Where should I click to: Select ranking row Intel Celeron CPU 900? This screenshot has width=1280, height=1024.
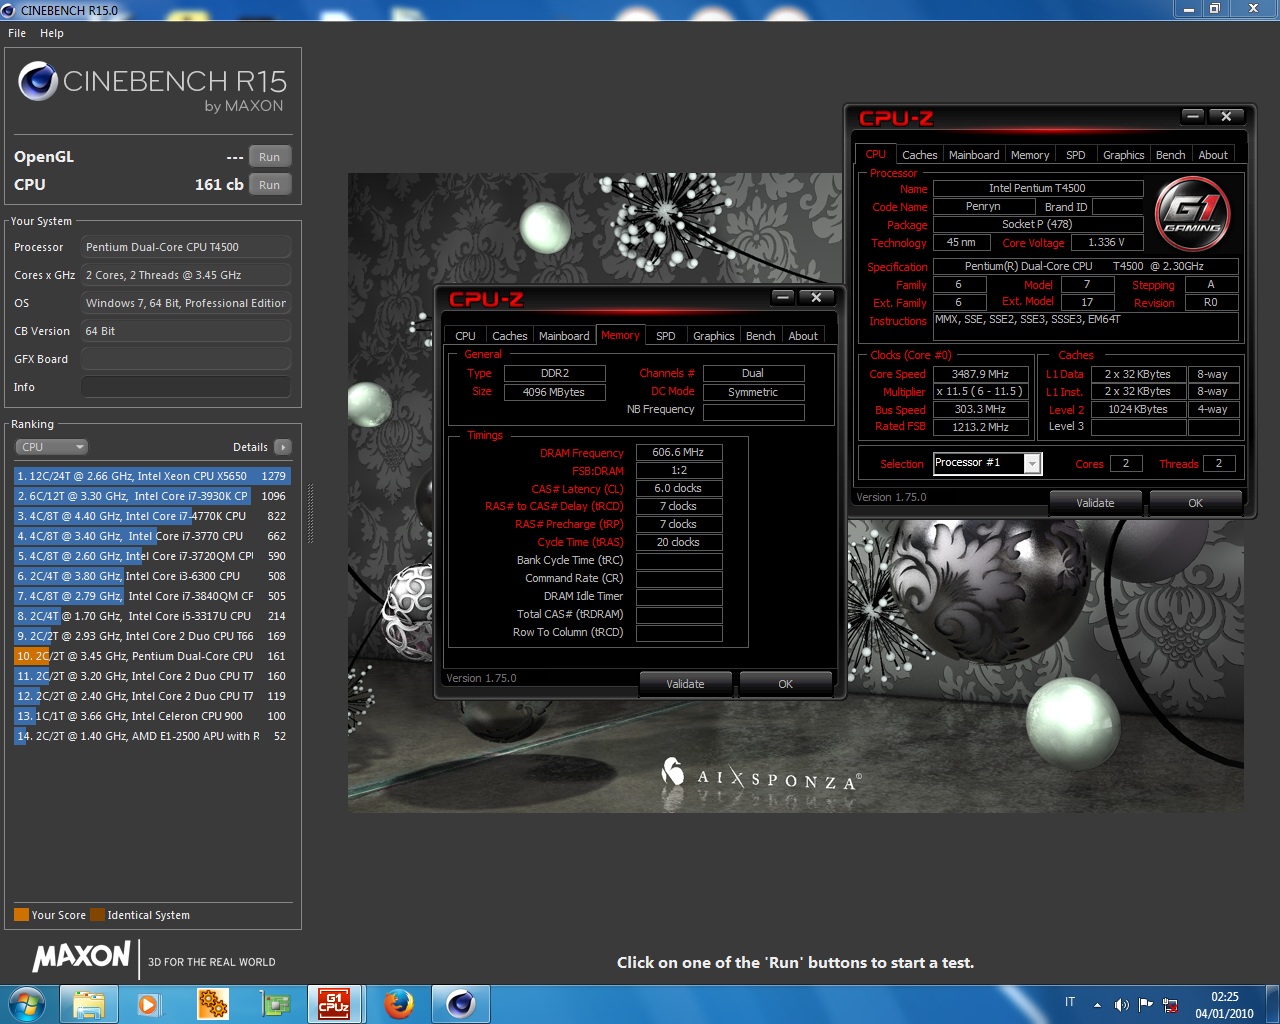coord(152,716)
